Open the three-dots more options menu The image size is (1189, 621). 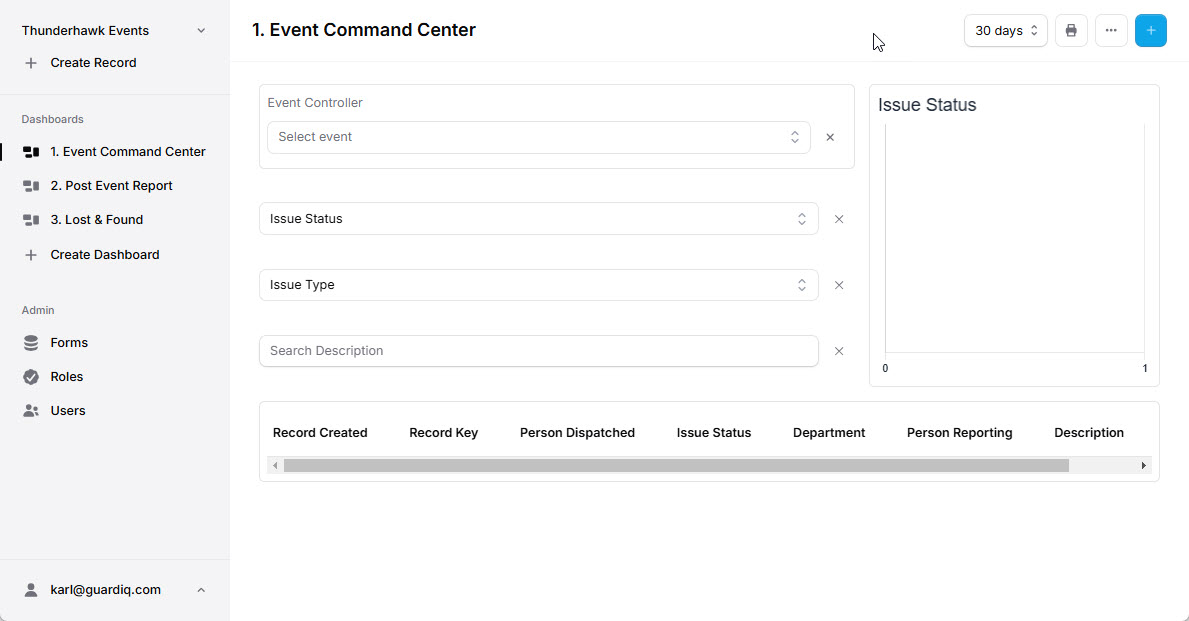[x=1111, y=30]
